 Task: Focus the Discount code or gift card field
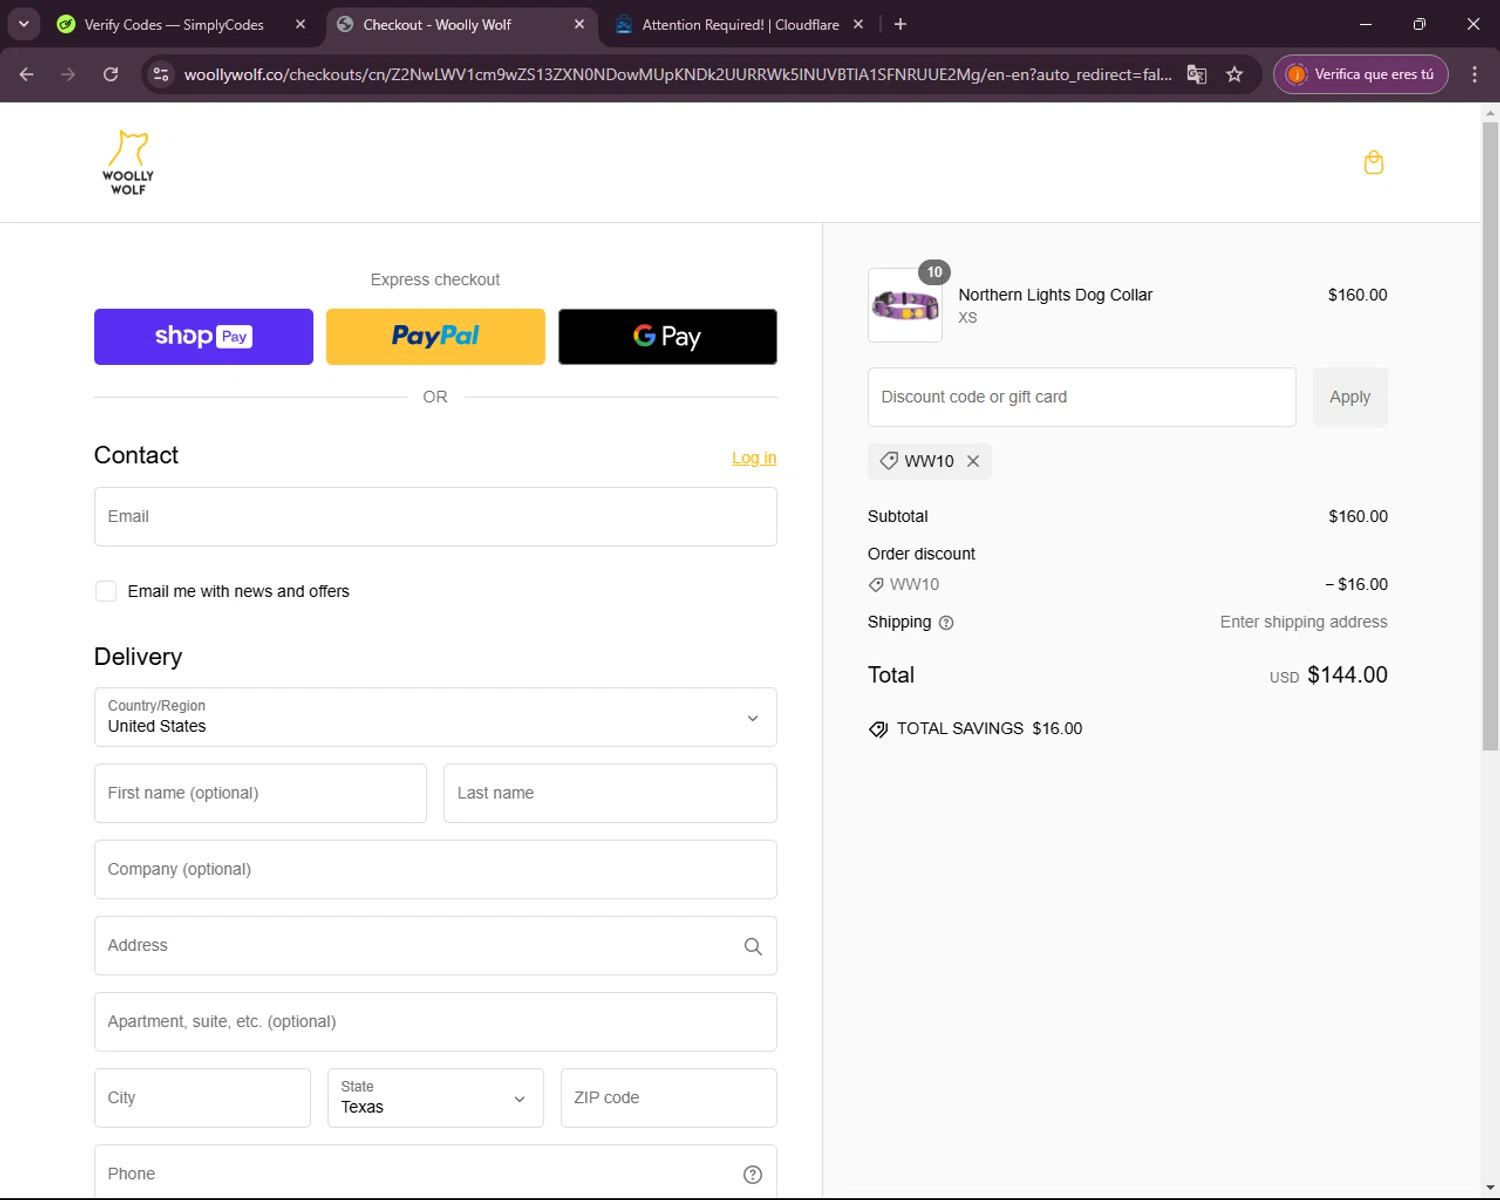point(1081,397)
